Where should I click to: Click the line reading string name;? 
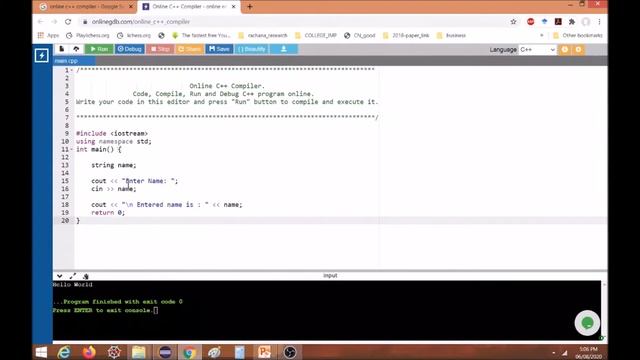113,165
